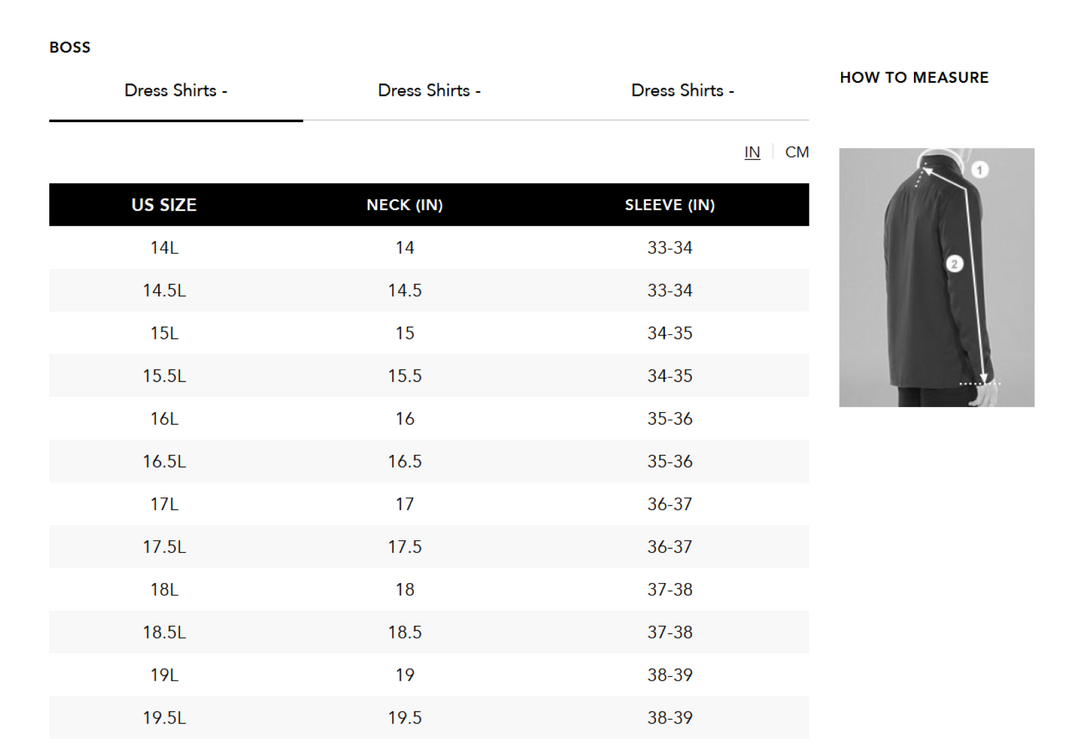Select the 16.5L size row

pos(164,461)
